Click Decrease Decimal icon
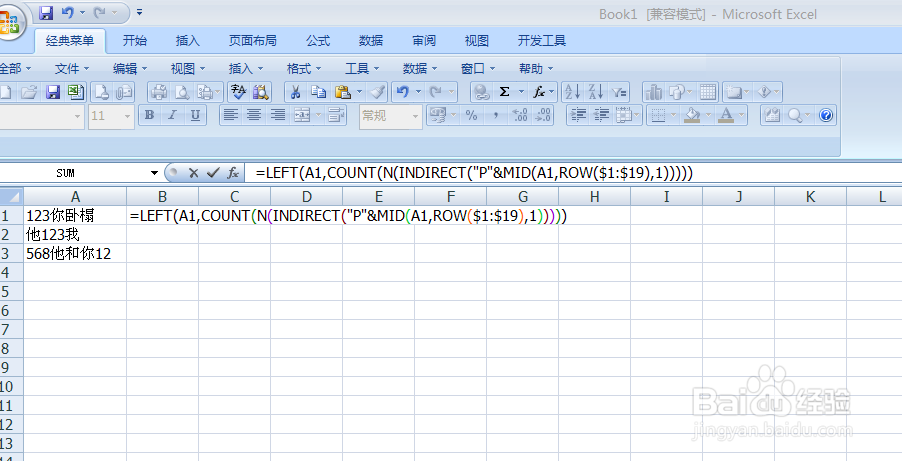 point(542,116)
